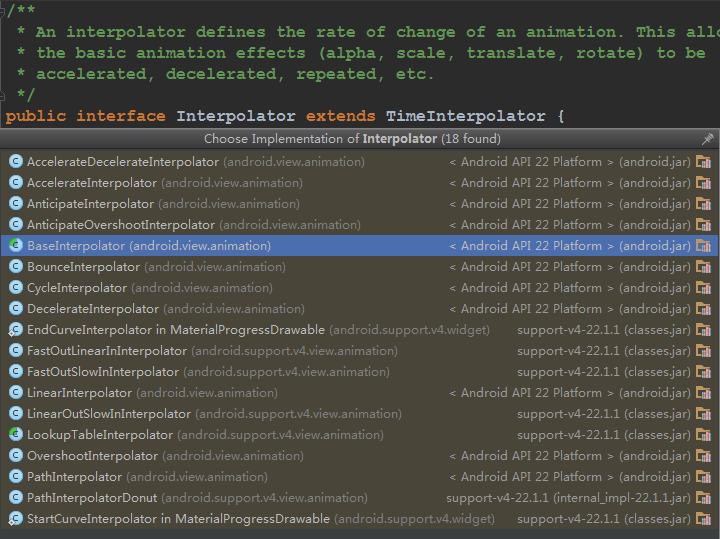The width and height of the screenshot is (720, 539).
Task: Click the icon beside LookupTableInterpolator
Action: coord(15,435)
